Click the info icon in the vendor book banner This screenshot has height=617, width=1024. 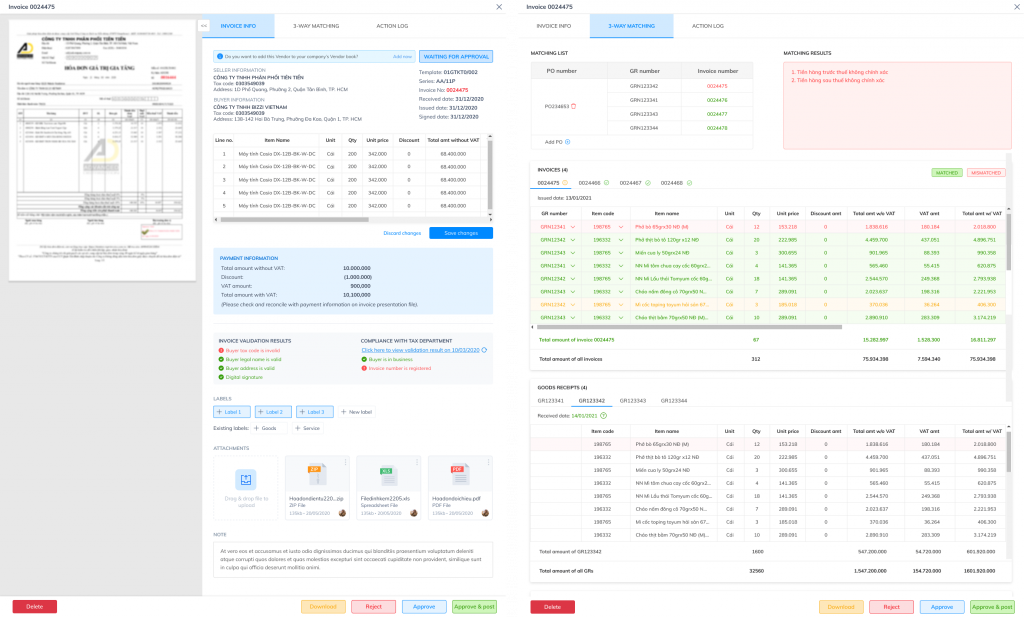220,55
